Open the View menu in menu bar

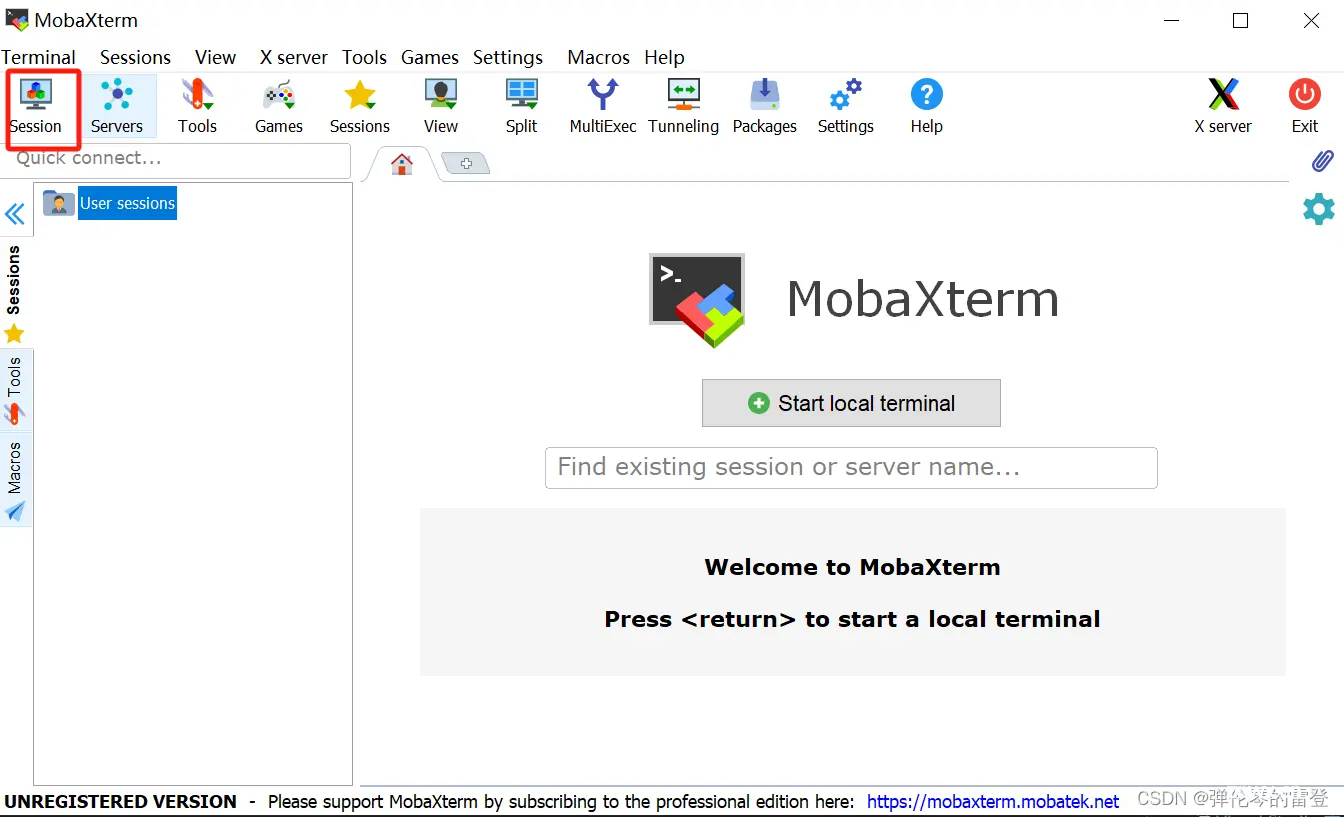(215, 57)
